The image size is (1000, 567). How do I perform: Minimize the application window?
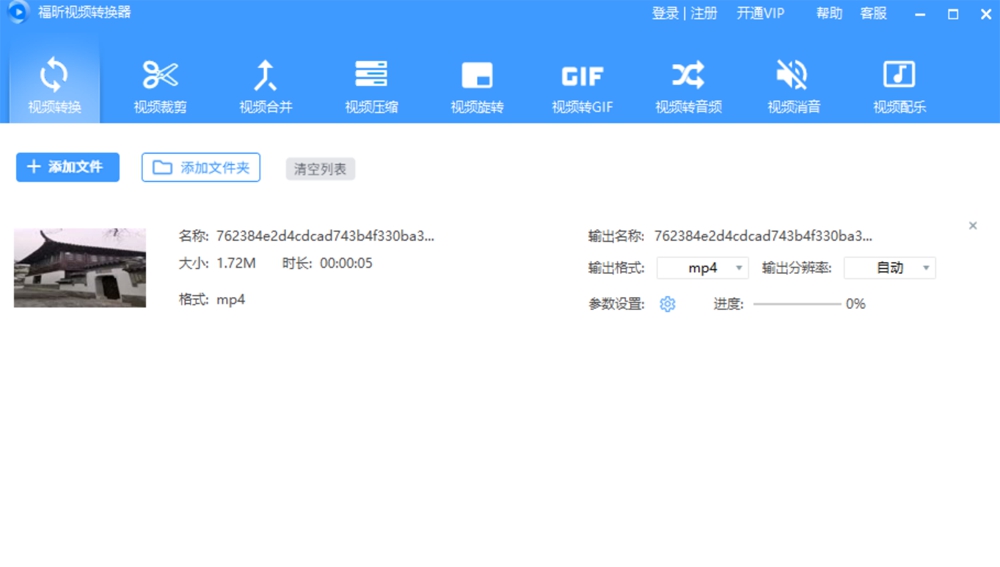coord(920,14)
